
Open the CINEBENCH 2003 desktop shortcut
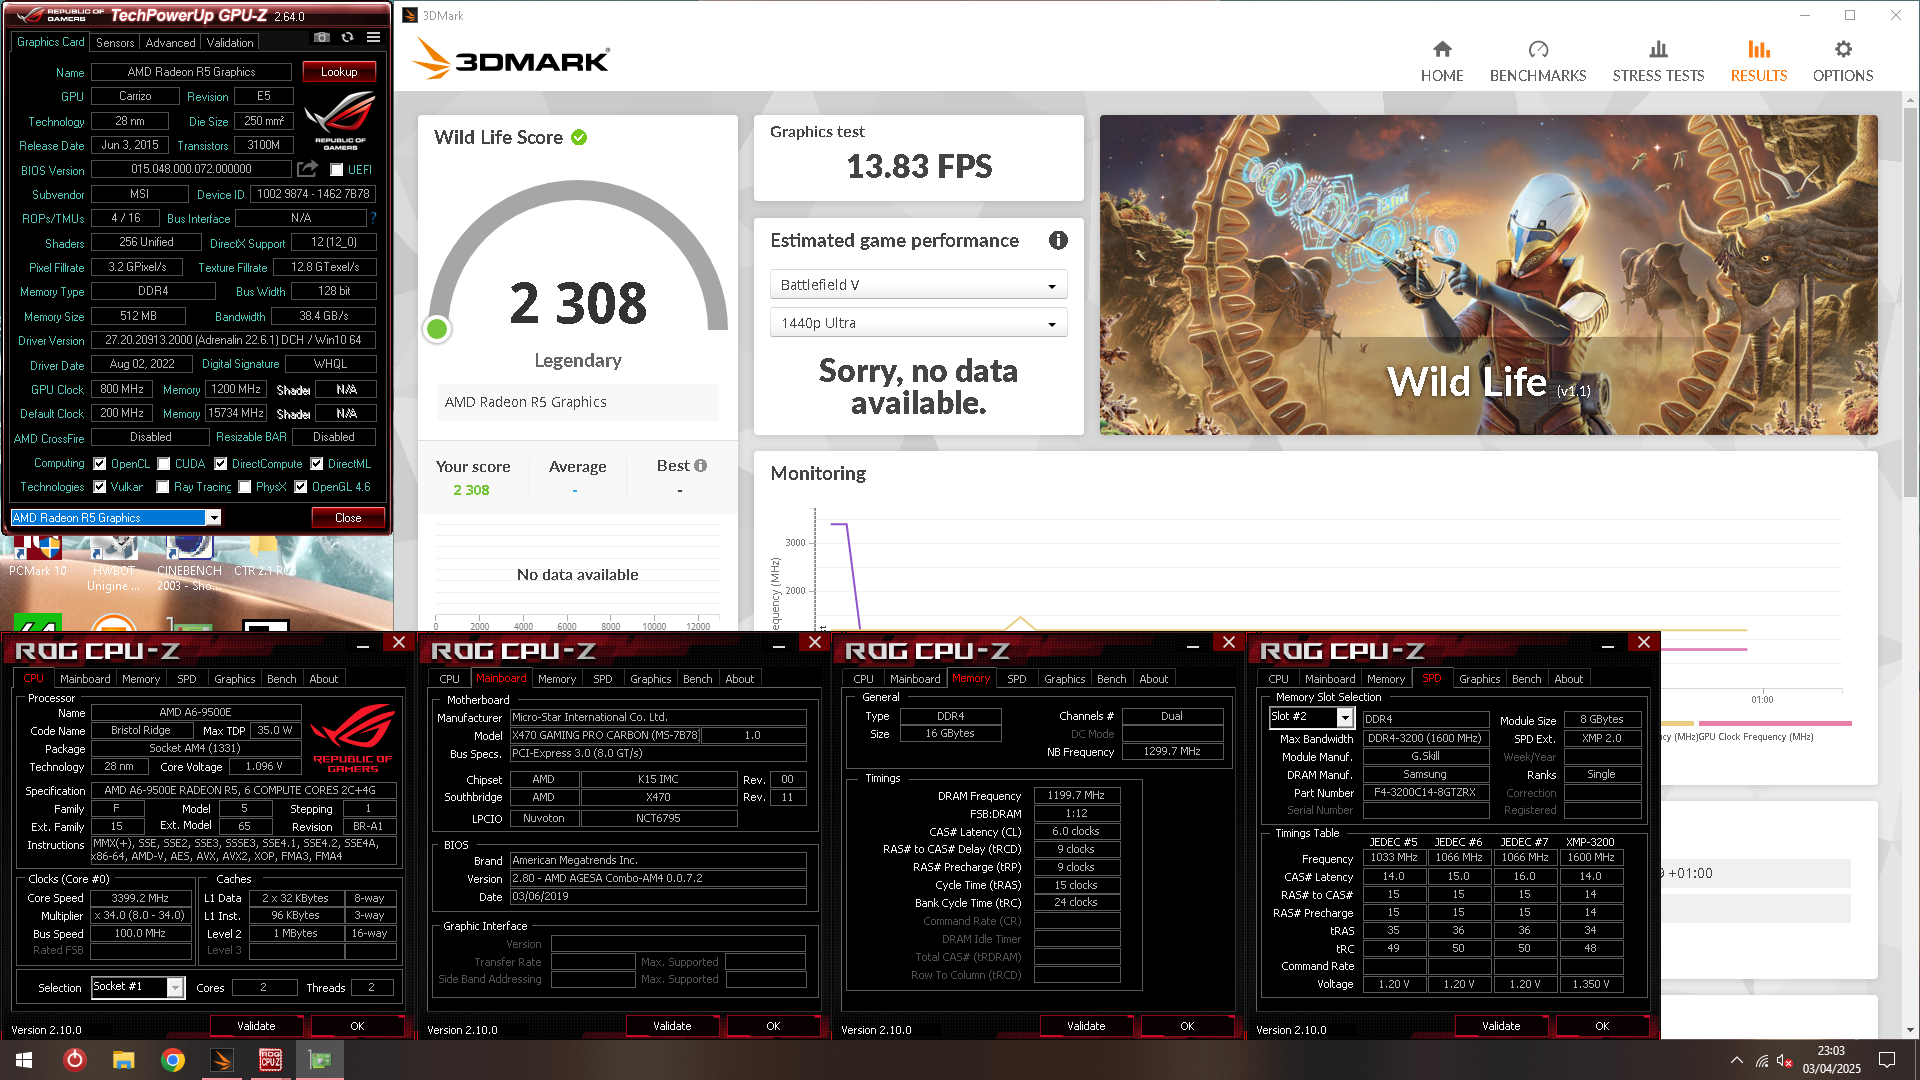coord(189,562)
